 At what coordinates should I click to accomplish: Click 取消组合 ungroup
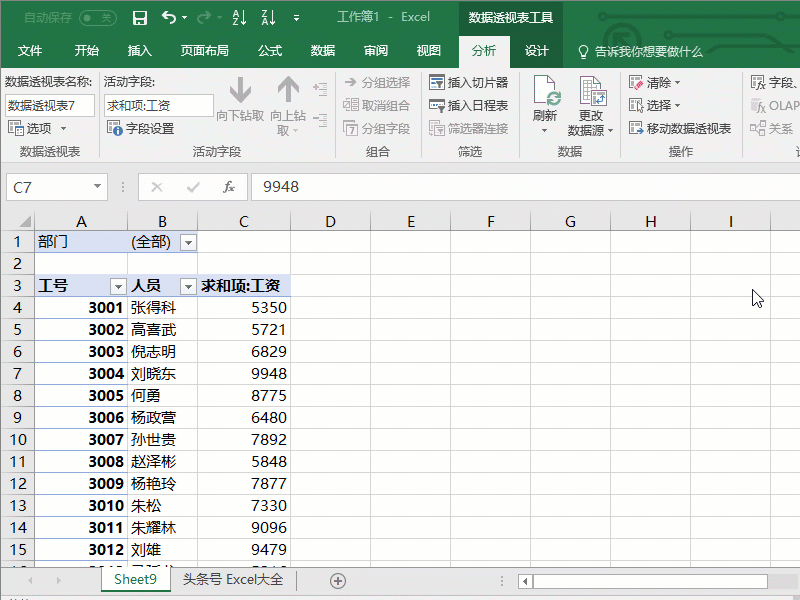point(377,105)
